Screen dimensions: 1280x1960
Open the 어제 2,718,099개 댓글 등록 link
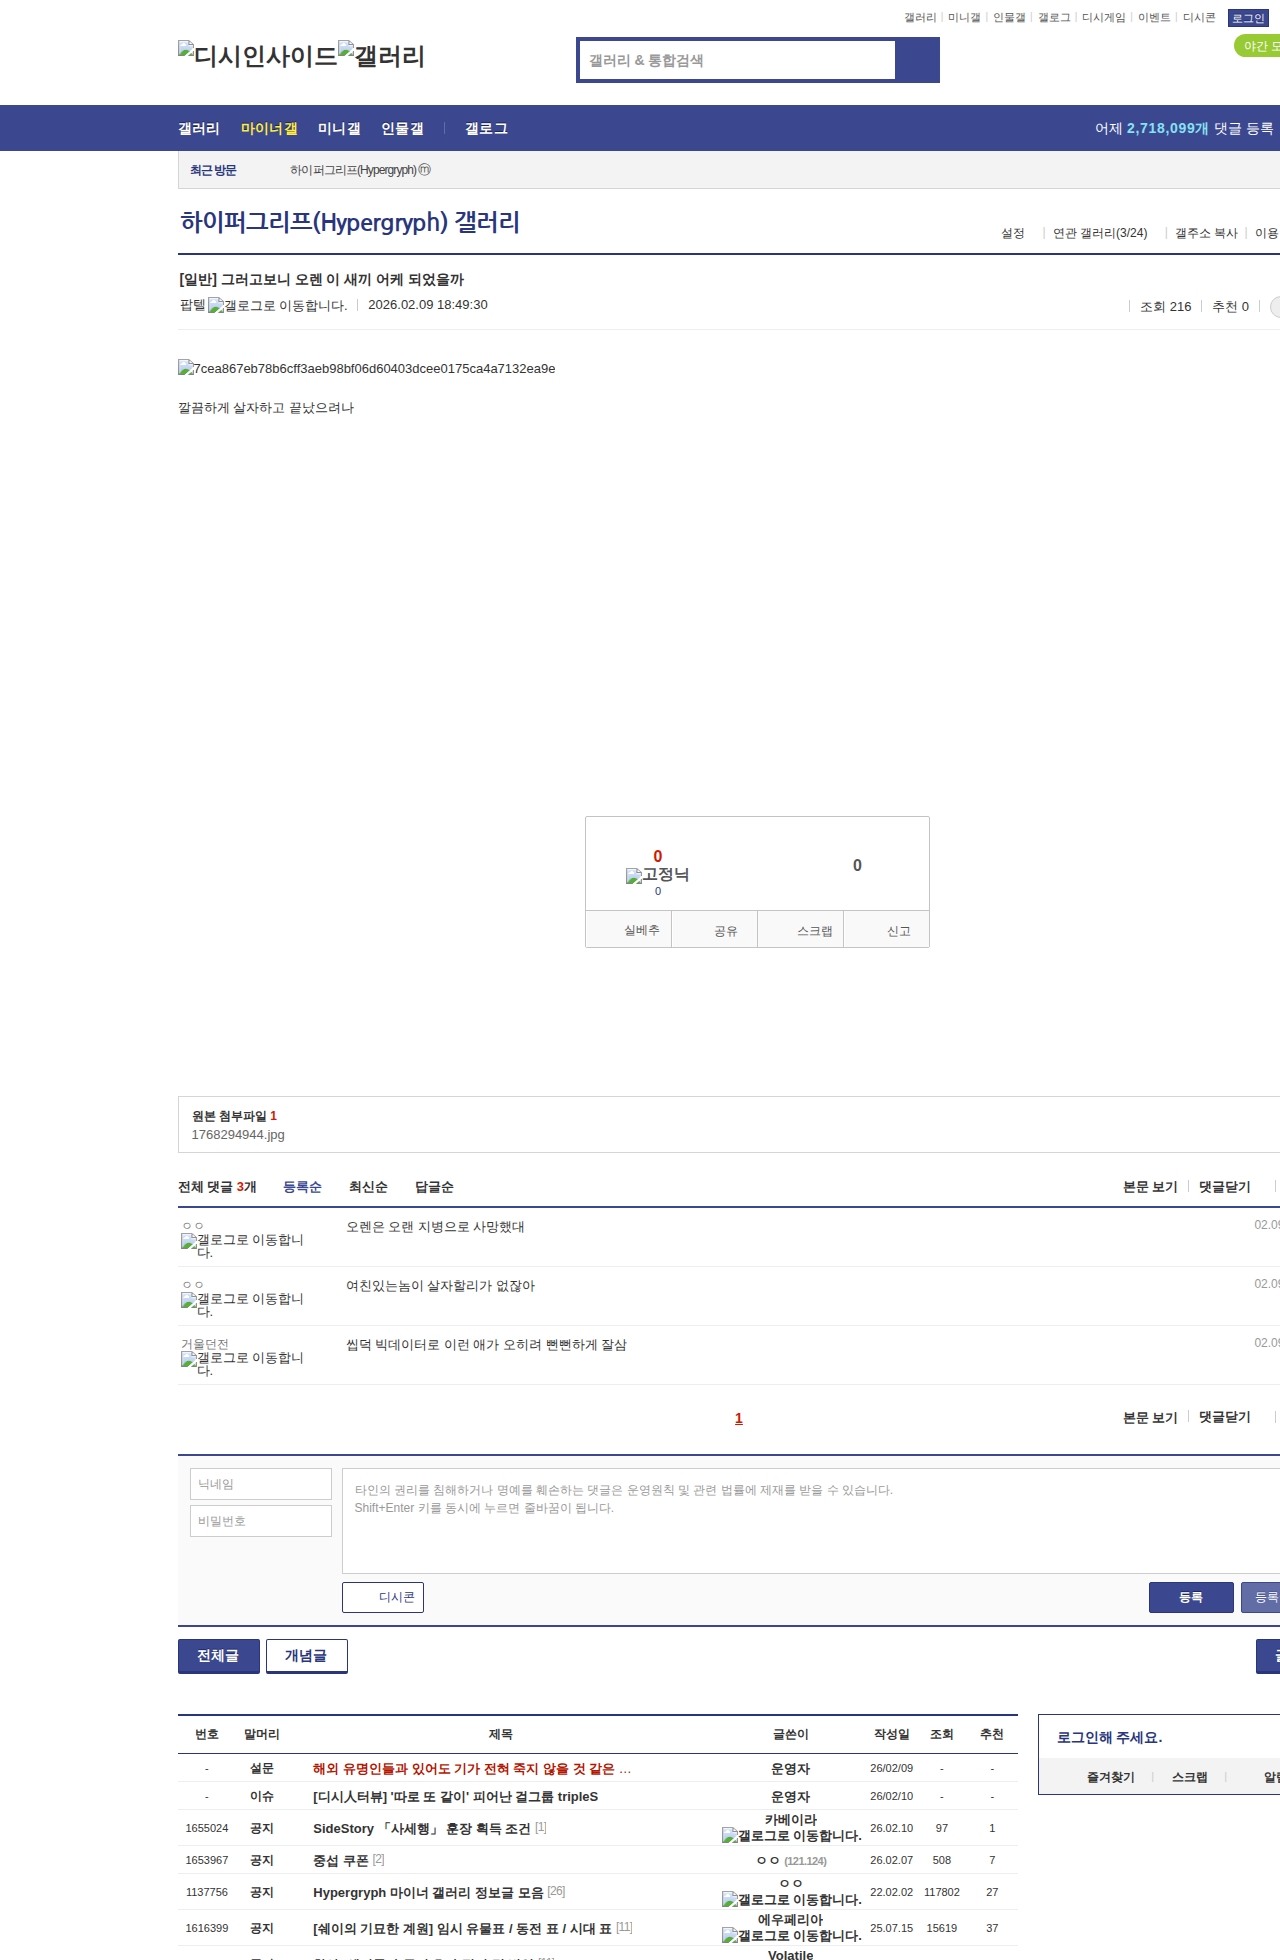(x=1184, y=129)
